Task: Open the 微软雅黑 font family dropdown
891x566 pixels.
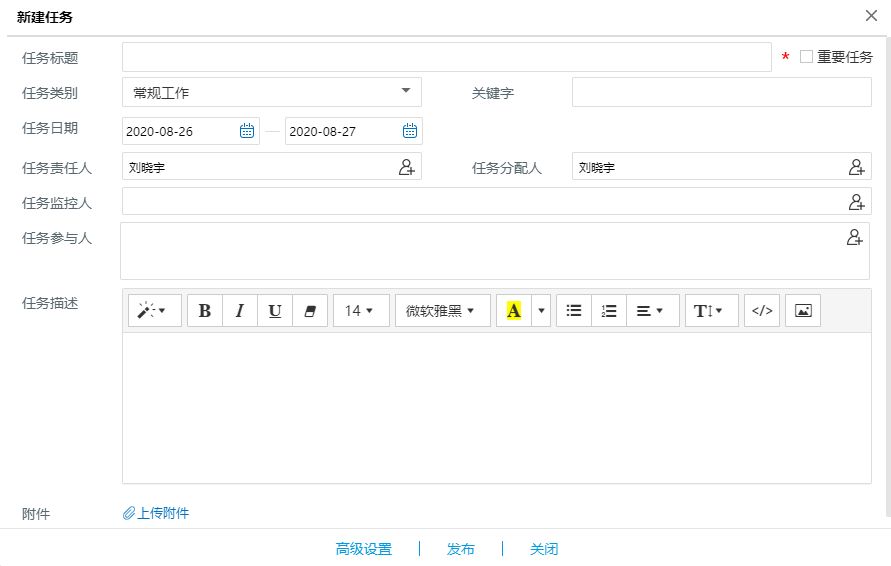Action: pyautogui.click(x=442, y=311)
